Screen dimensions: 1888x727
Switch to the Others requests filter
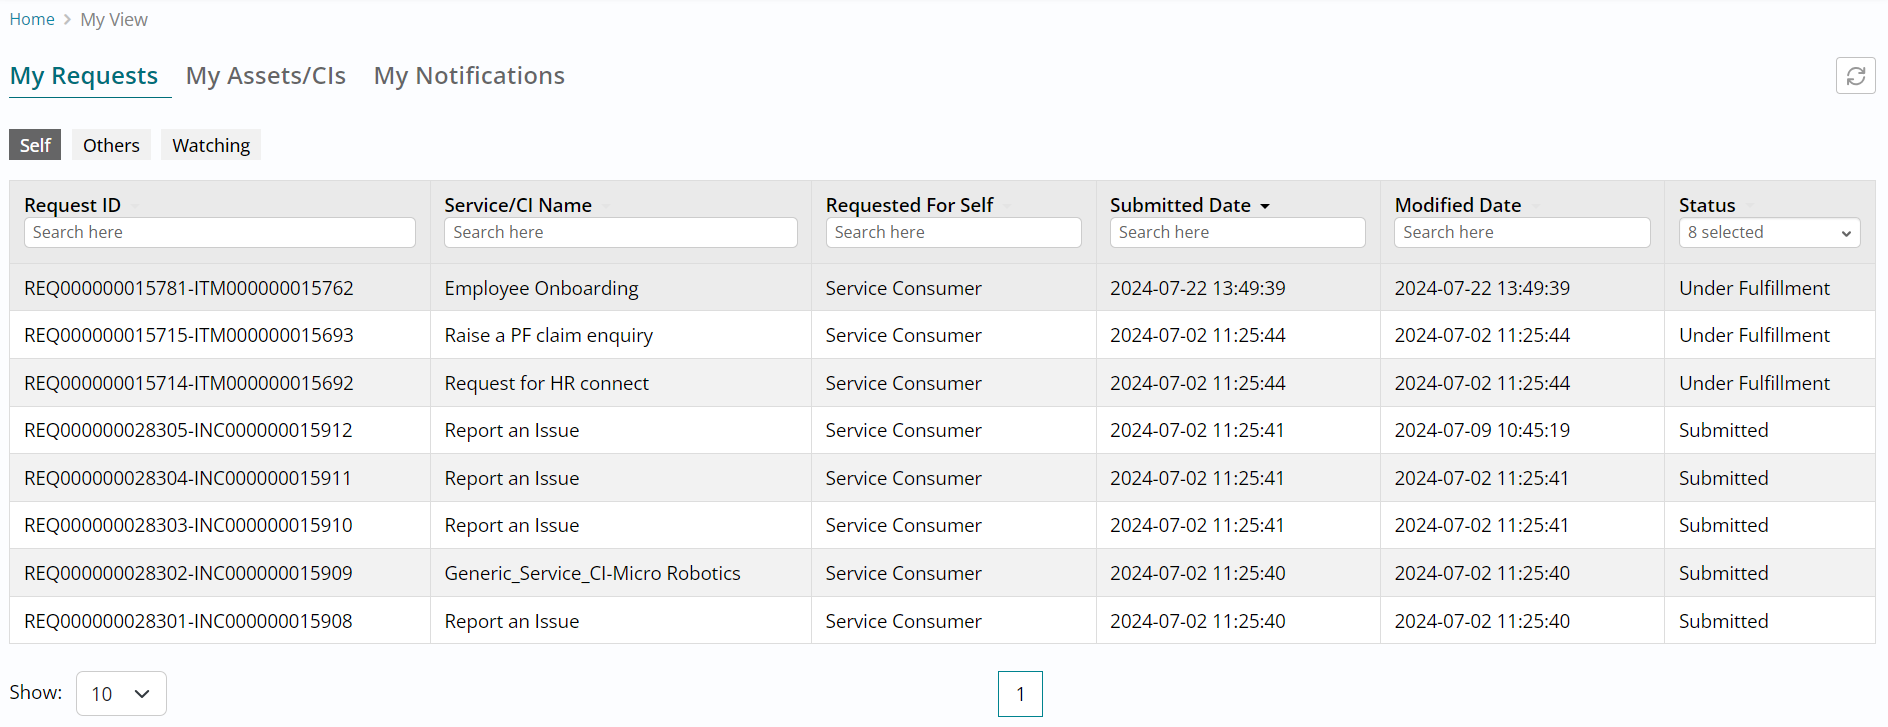tap(111, 145)
